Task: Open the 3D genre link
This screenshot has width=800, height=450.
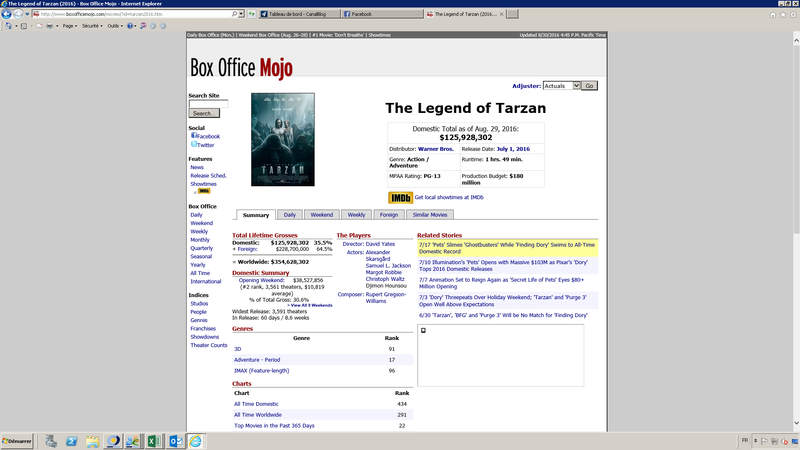Action: [x=237, y=349]
